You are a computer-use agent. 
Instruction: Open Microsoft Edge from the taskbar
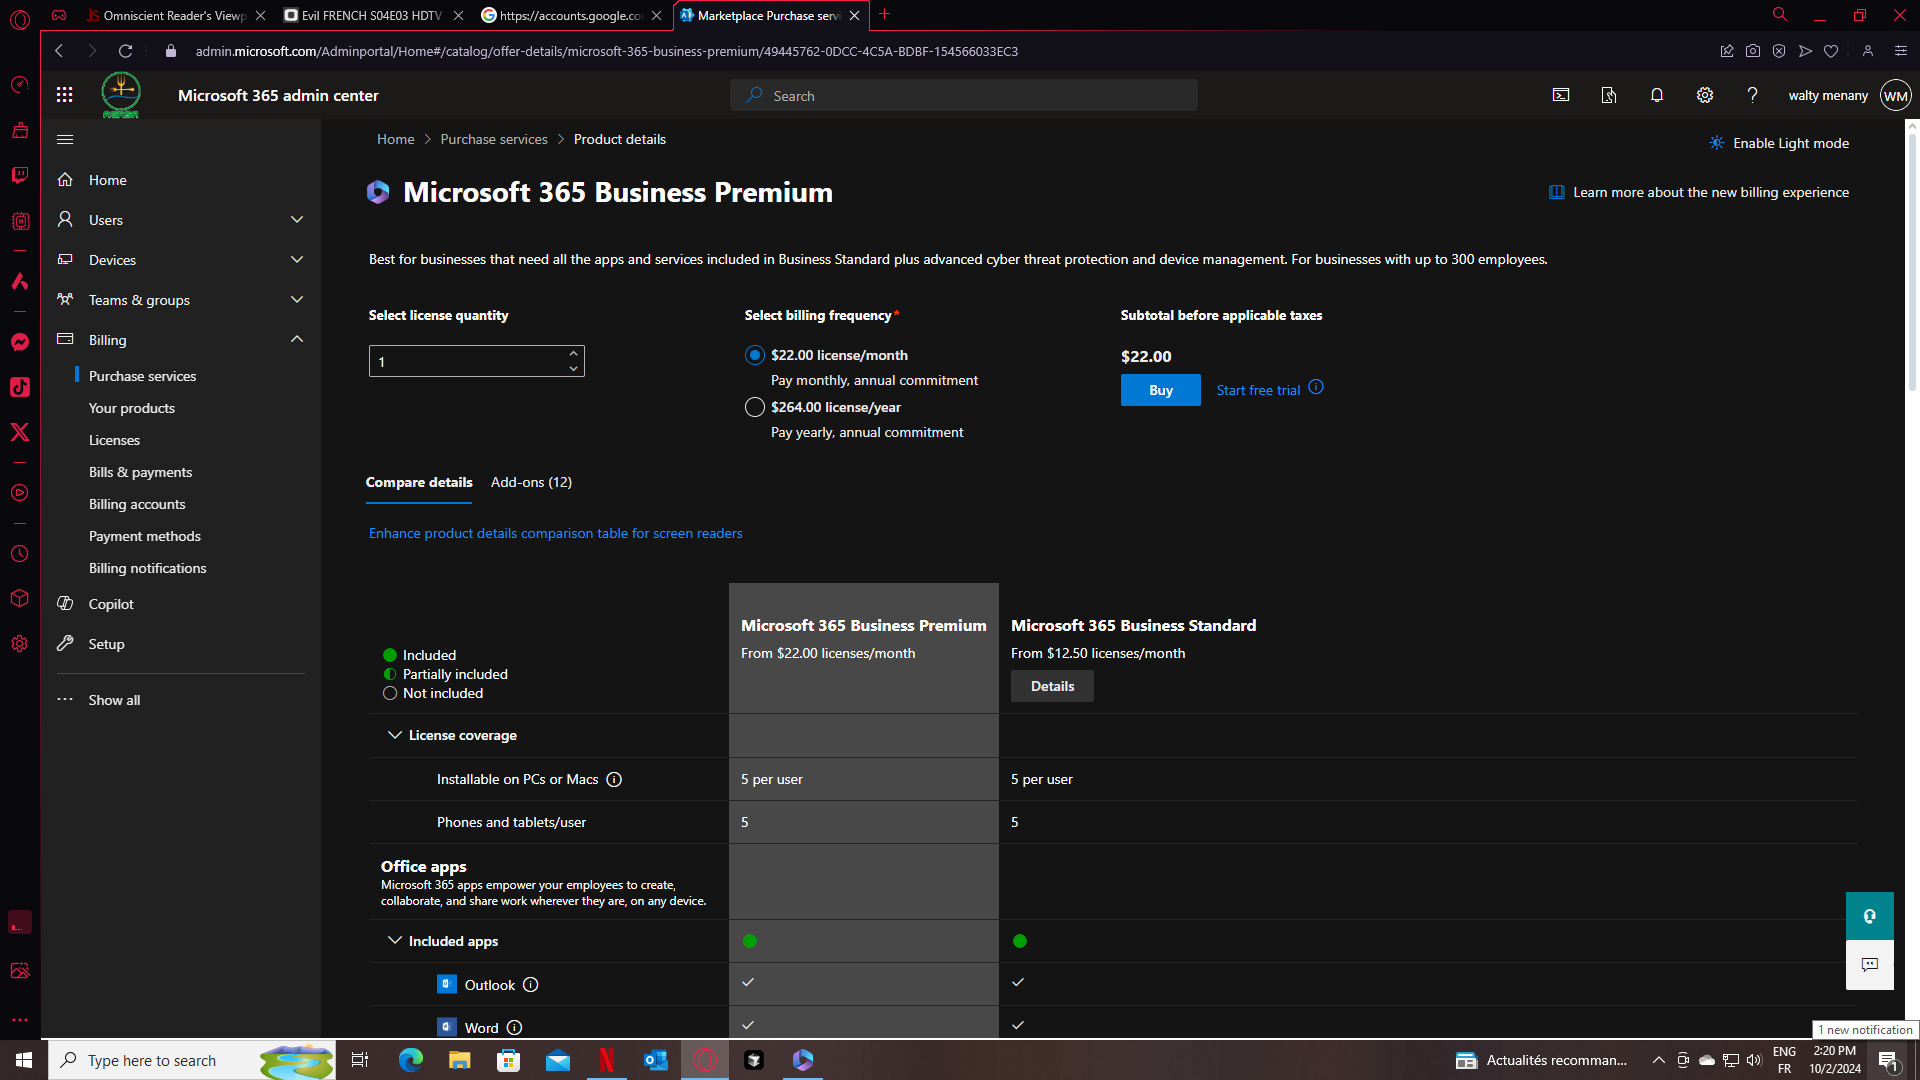click(x=411, y=1060)
